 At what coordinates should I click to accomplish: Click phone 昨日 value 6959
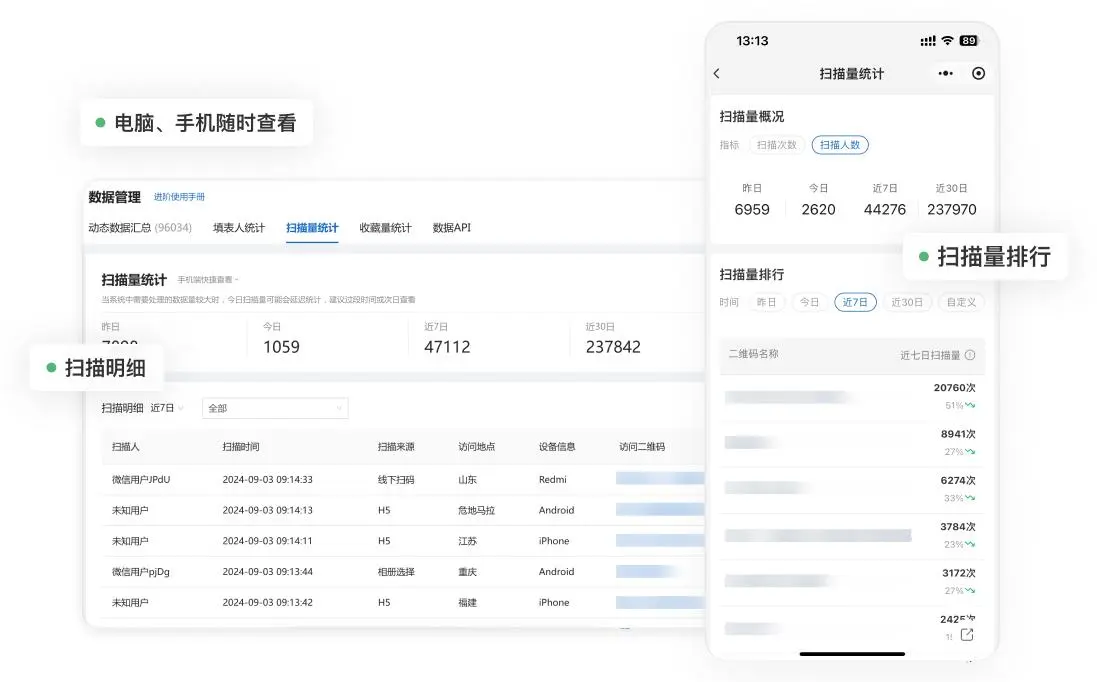(752, 210)
